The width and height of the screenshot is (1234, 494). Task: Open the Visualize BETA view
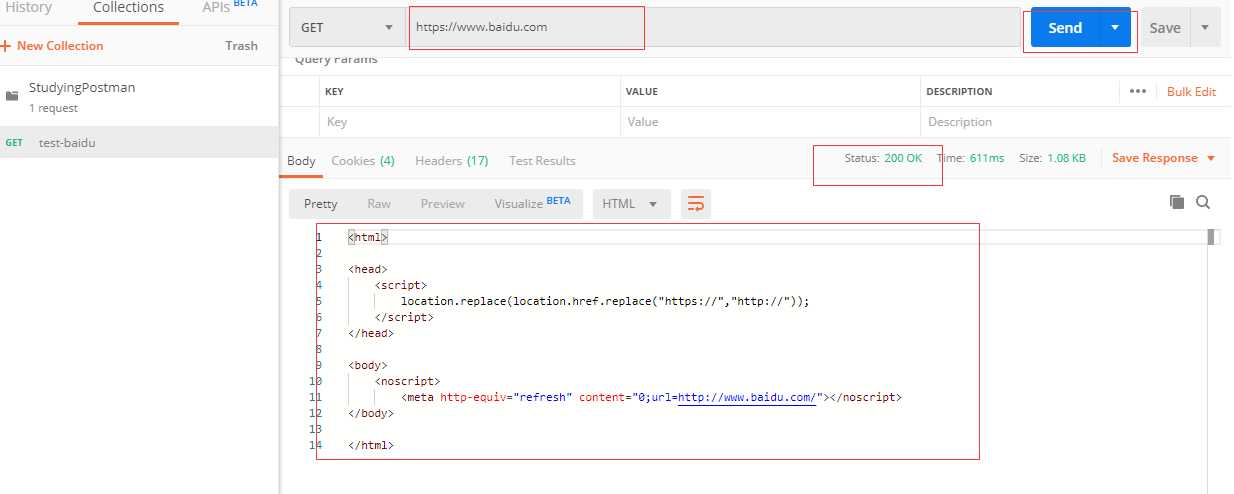click(532, 203)
